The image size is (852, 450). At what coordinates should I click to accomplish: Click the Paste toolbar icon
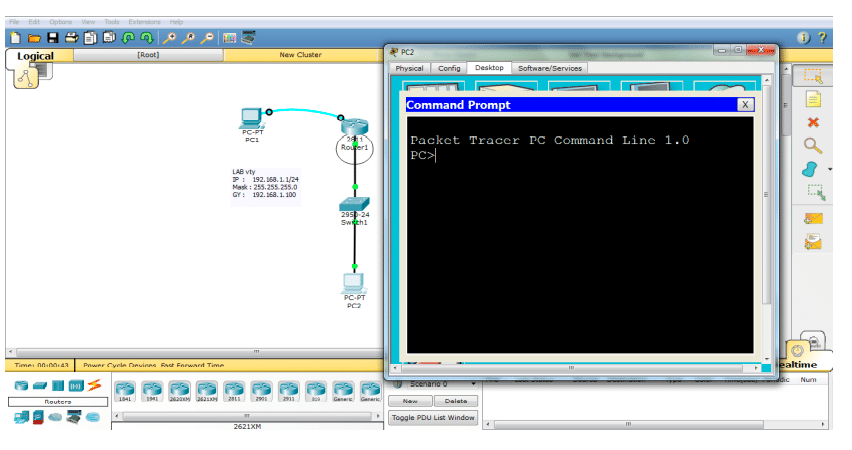[x=109, y=38]
